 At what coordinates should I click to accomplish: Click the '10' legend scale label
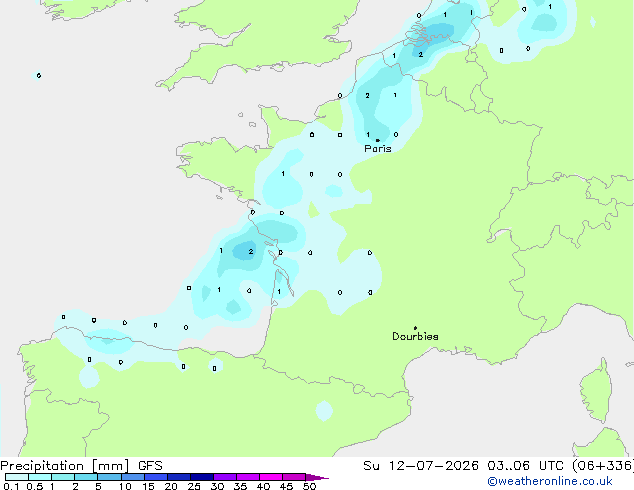coord(125,486)
